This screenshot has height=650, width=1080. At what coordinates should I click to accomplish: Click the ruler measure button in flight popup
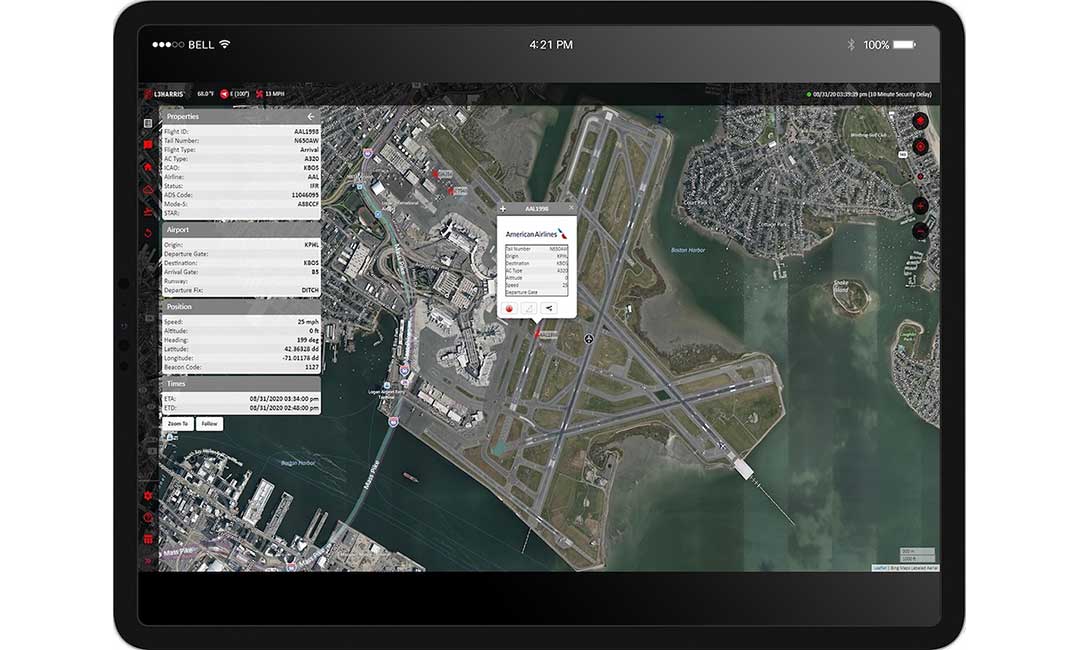[529, 308]
